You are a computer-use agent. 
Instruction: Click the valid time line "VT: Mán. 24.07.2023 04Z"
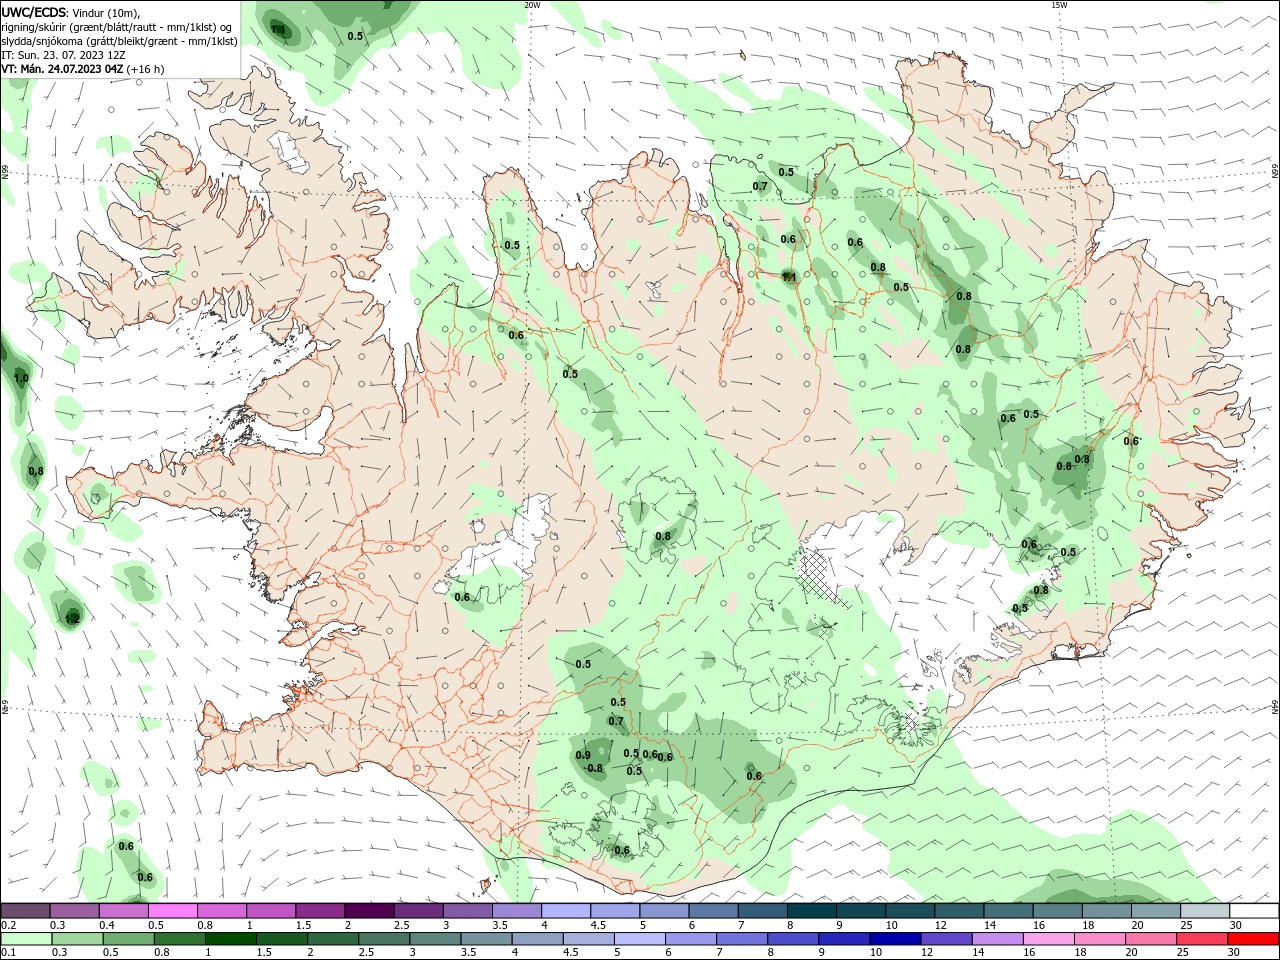coord(62,69)
